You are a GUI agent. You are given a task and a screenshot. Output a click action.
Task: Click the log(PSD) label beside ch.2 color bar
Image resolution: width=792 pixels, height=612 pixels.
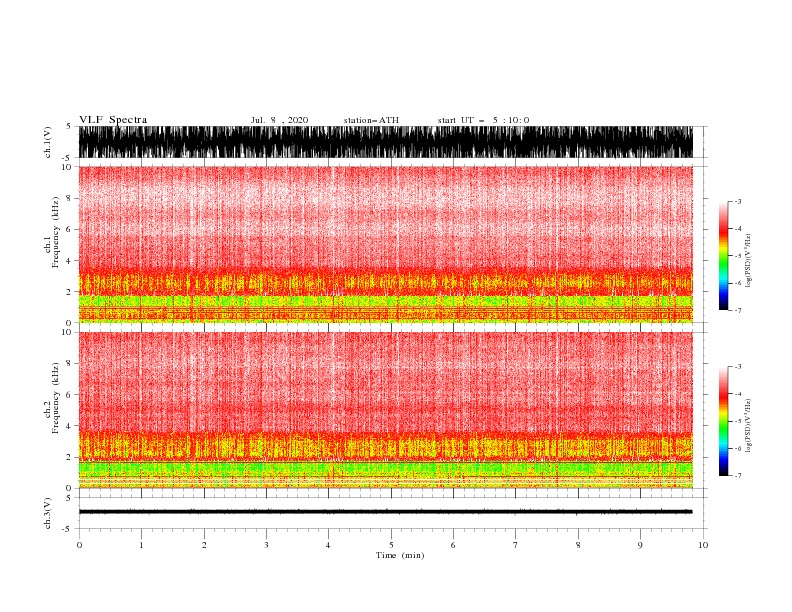point(748,425)
